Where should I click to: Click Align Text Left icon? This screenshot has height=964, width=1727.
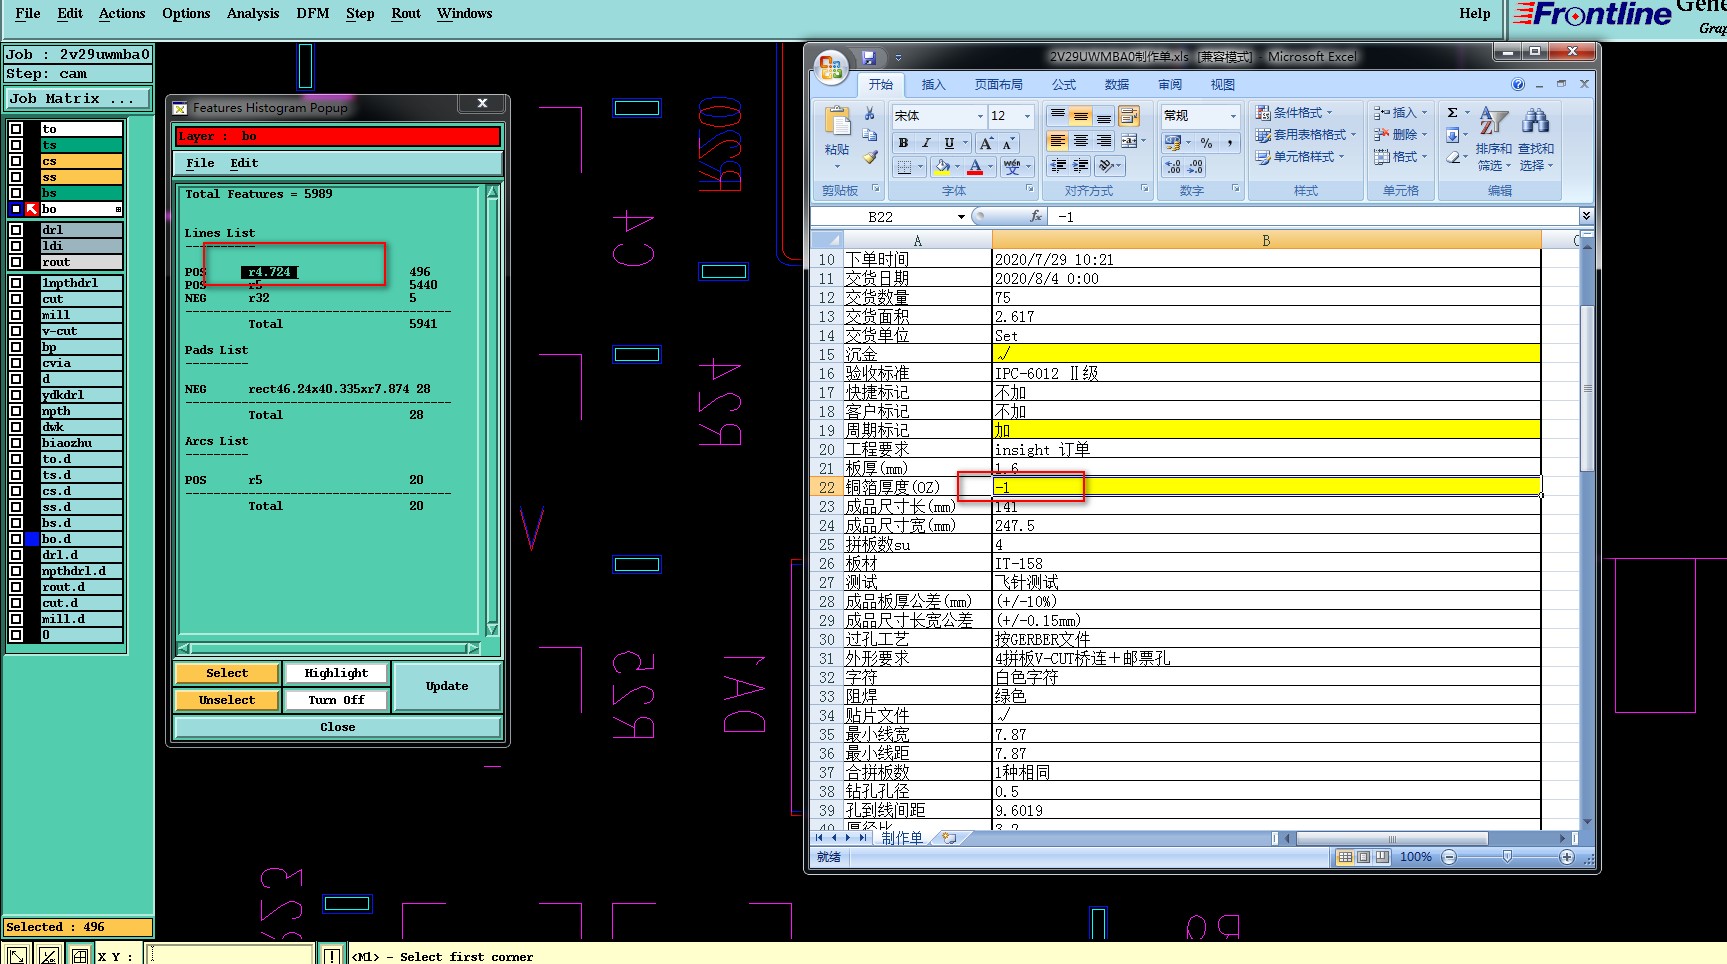[x=1057, y=141]
